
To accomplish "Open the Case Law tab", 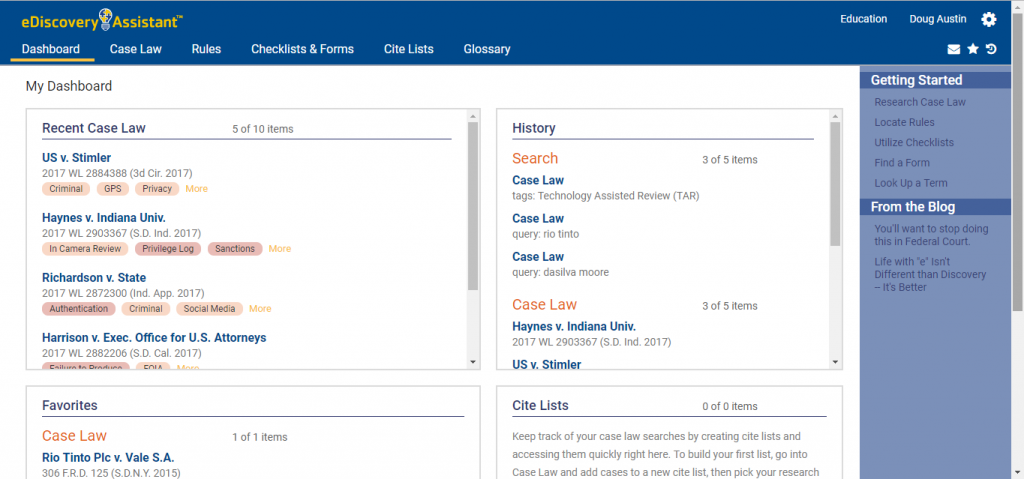I will click(x=136, y=49).
